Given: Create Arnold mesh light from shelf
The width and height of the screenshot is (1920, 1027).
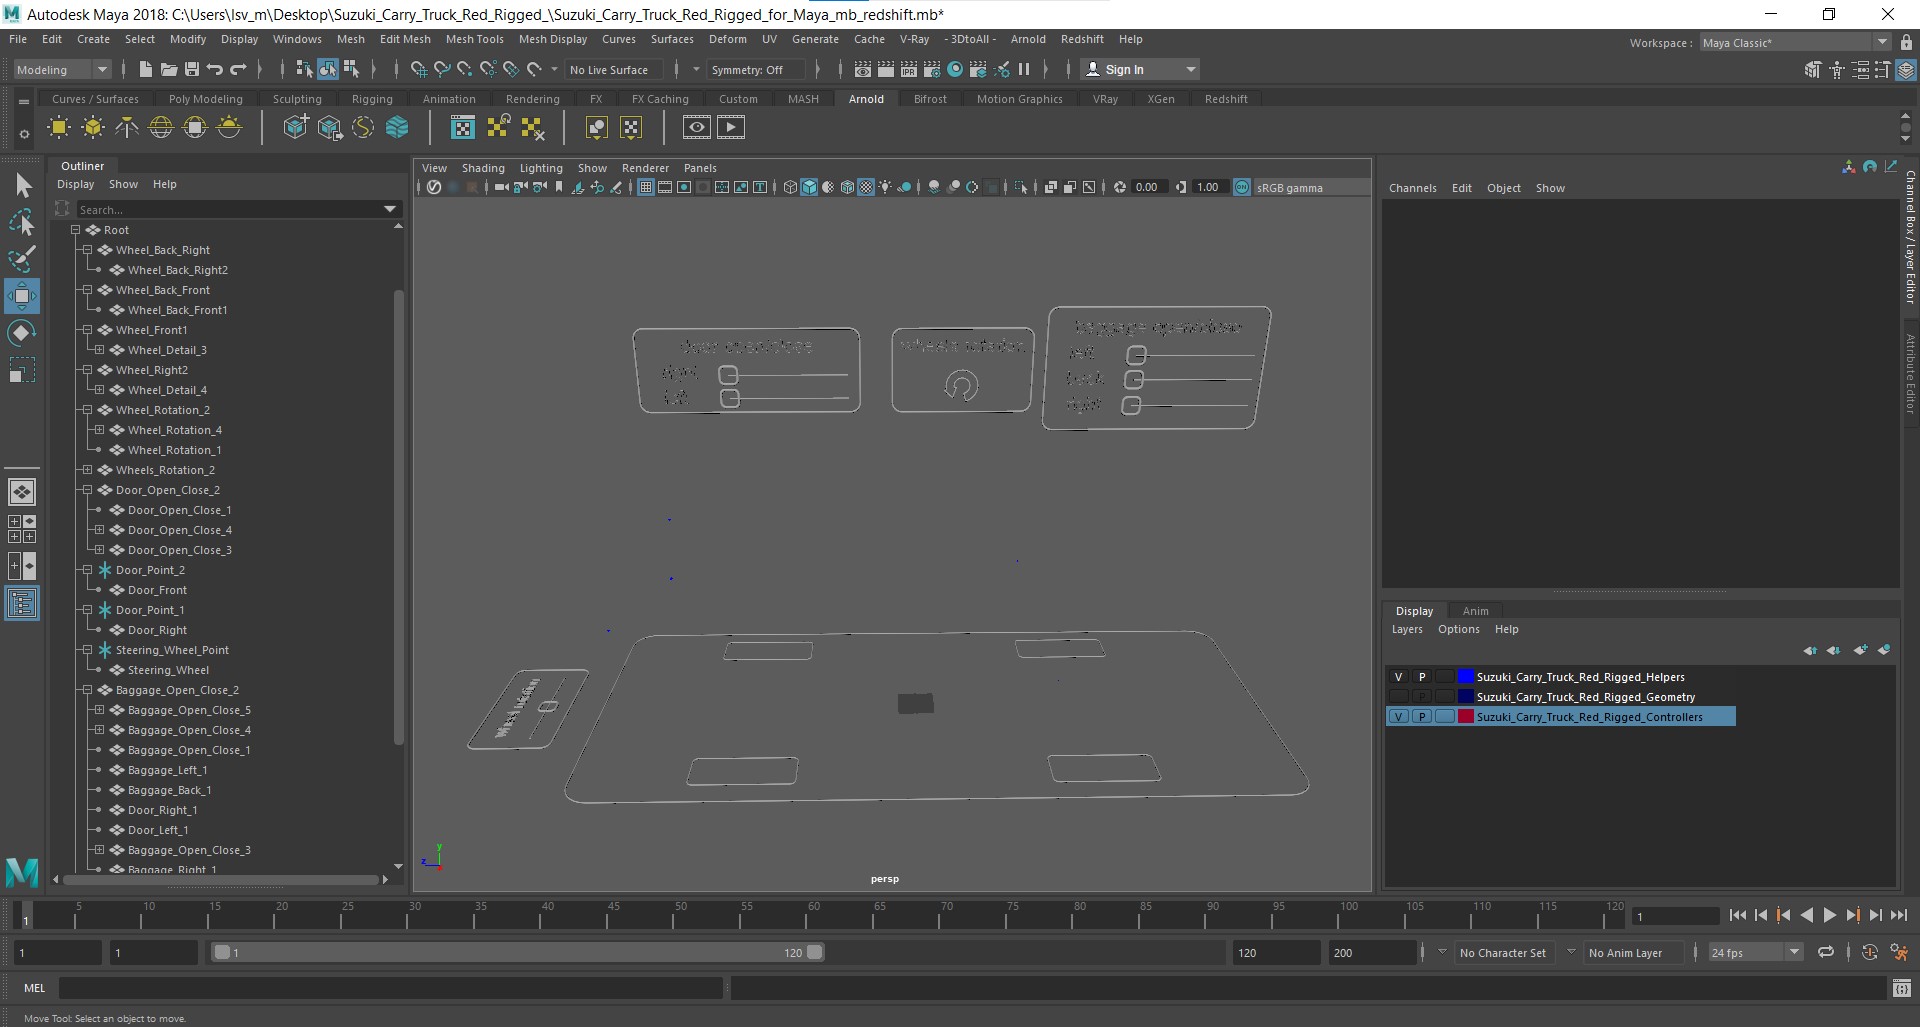Looking at the screenshot, I should [x=93, y=127].
